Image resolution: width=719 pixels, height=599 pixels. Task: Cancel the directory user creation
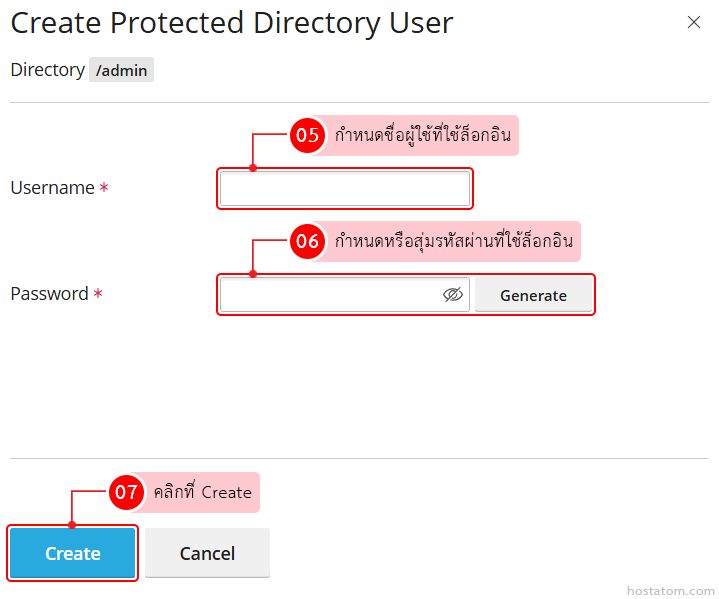(207, 553)
